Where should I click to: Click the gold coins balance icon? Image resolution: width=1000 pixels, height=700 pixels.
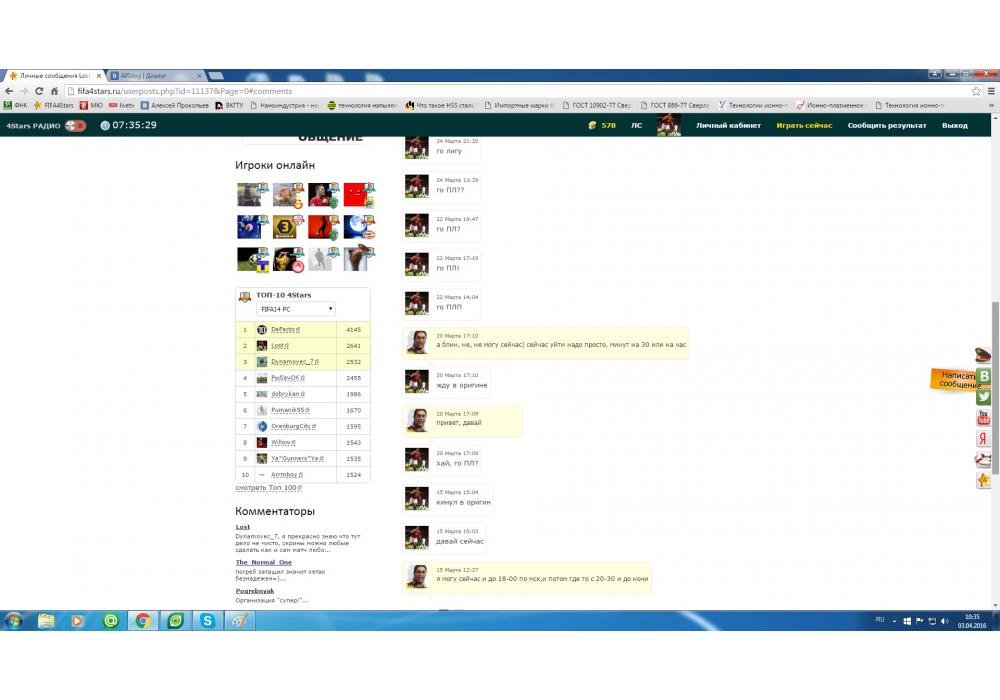coord(592,126)
